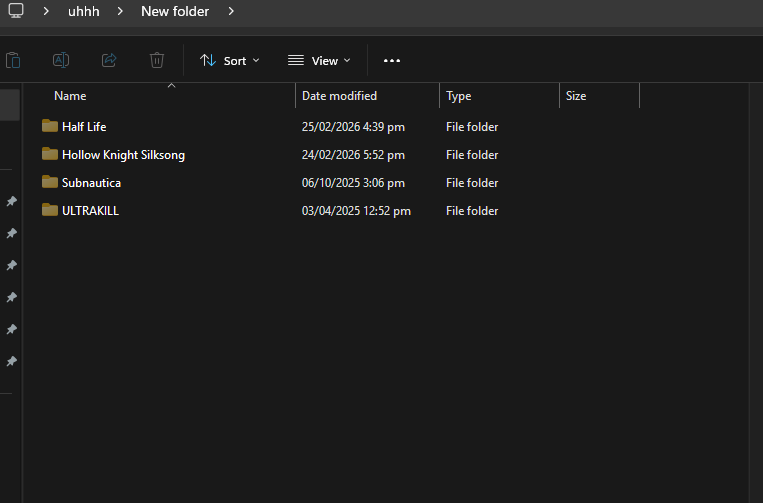Expand the chevron after uhhh in breadcrumb
The height and width of the screenshot is (503, 763).
[120, 12]
